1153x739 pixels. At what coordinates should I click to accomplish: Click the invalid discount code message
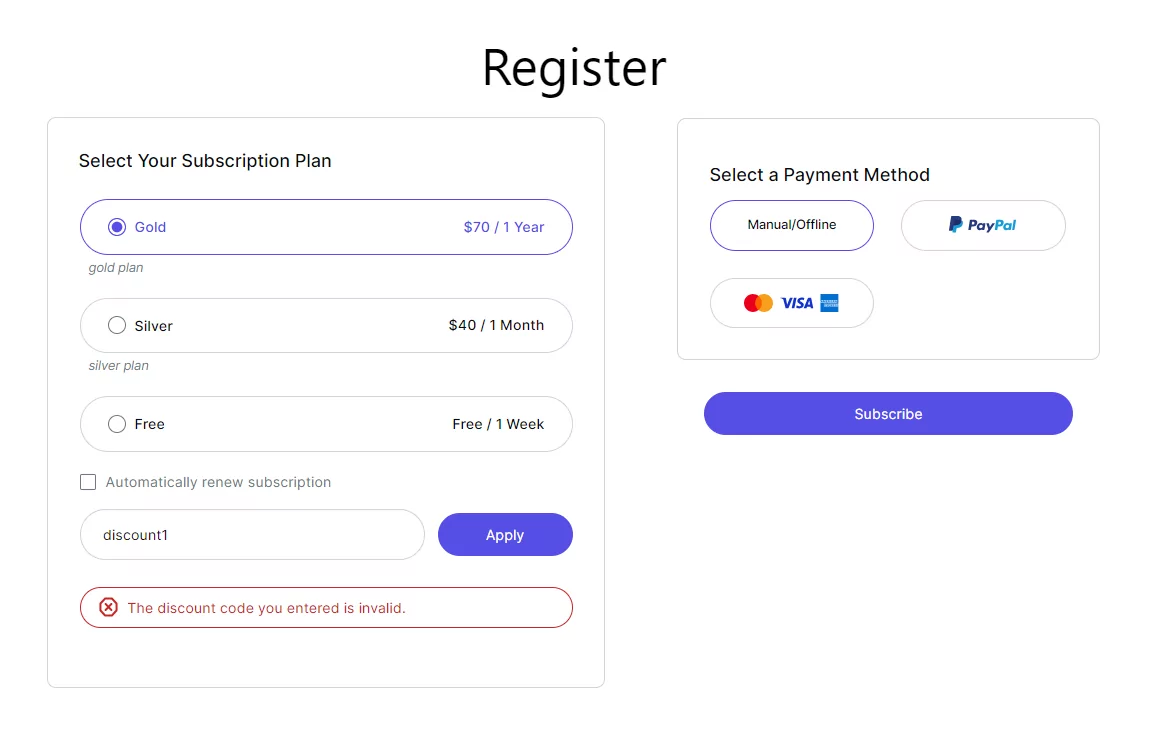(x=266, y=608)
